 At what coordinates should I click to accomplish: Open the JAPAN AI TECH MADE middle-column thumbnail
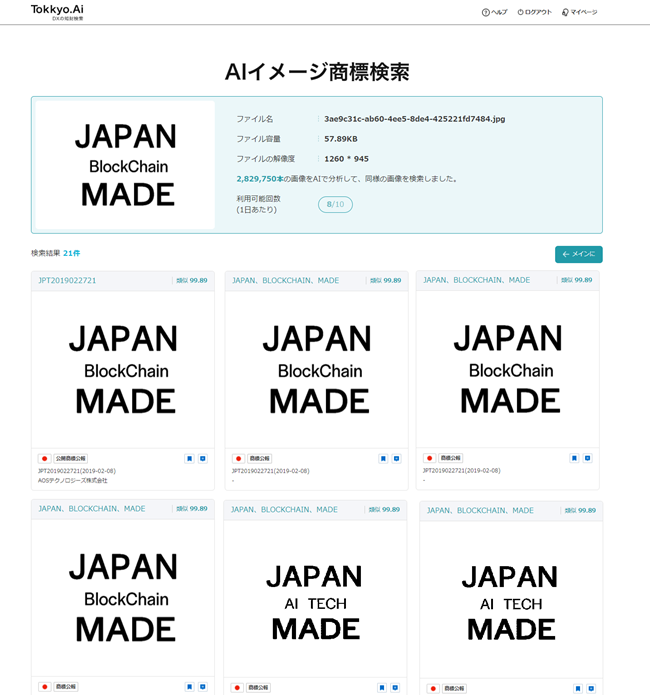point(315,602)
